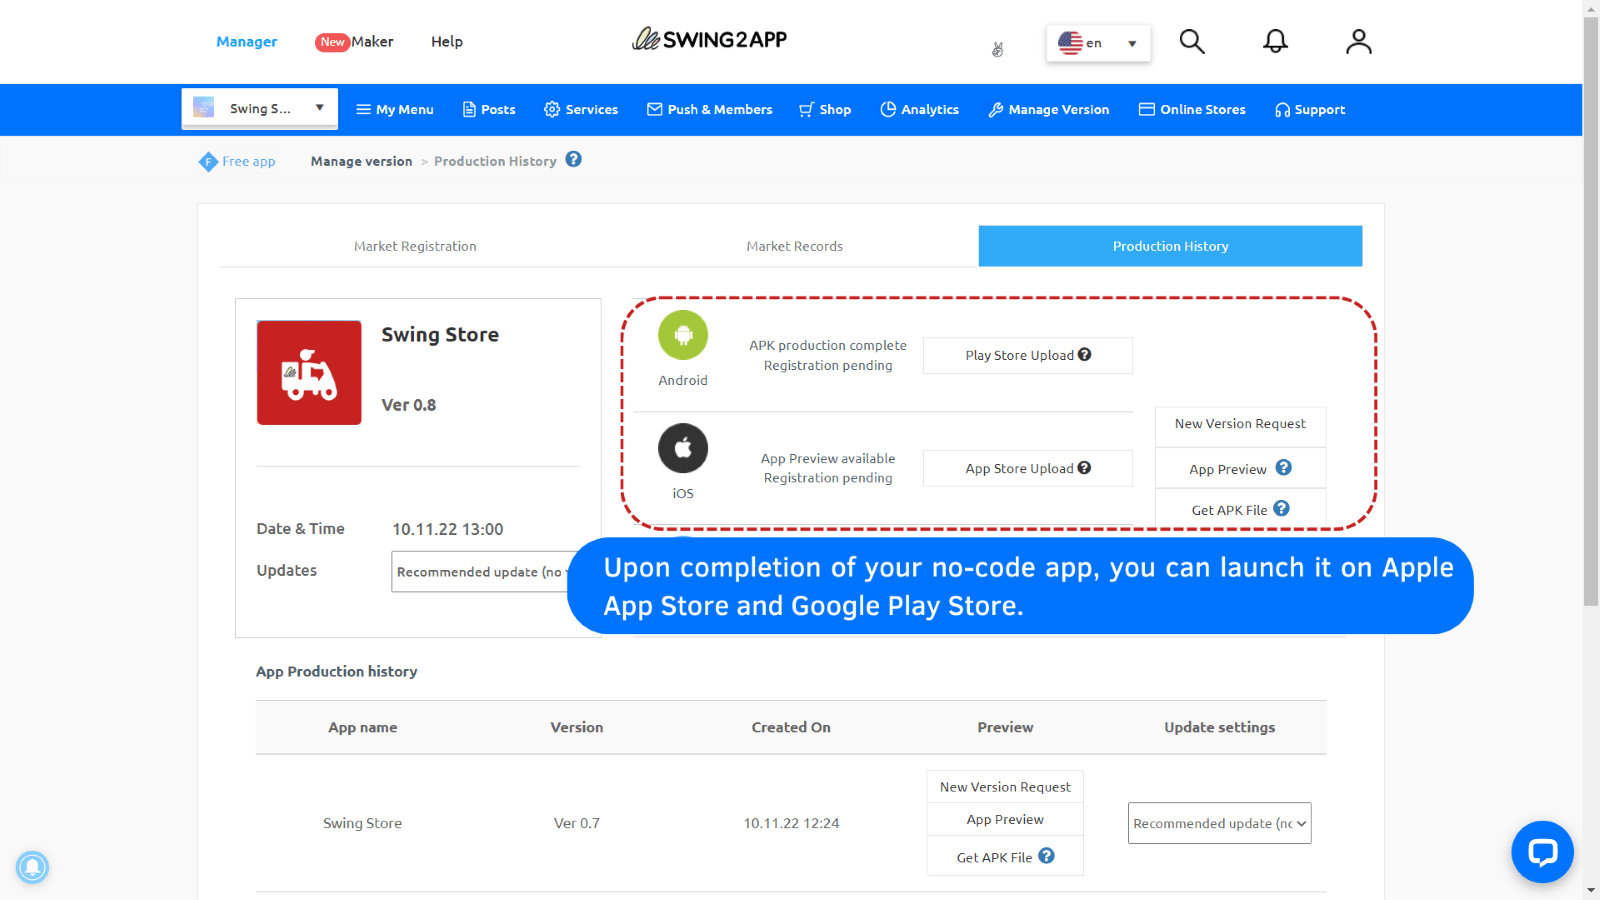Open the search magnifier icon
Viewport: 1600px width, 900px height.
pos(1191,41)
